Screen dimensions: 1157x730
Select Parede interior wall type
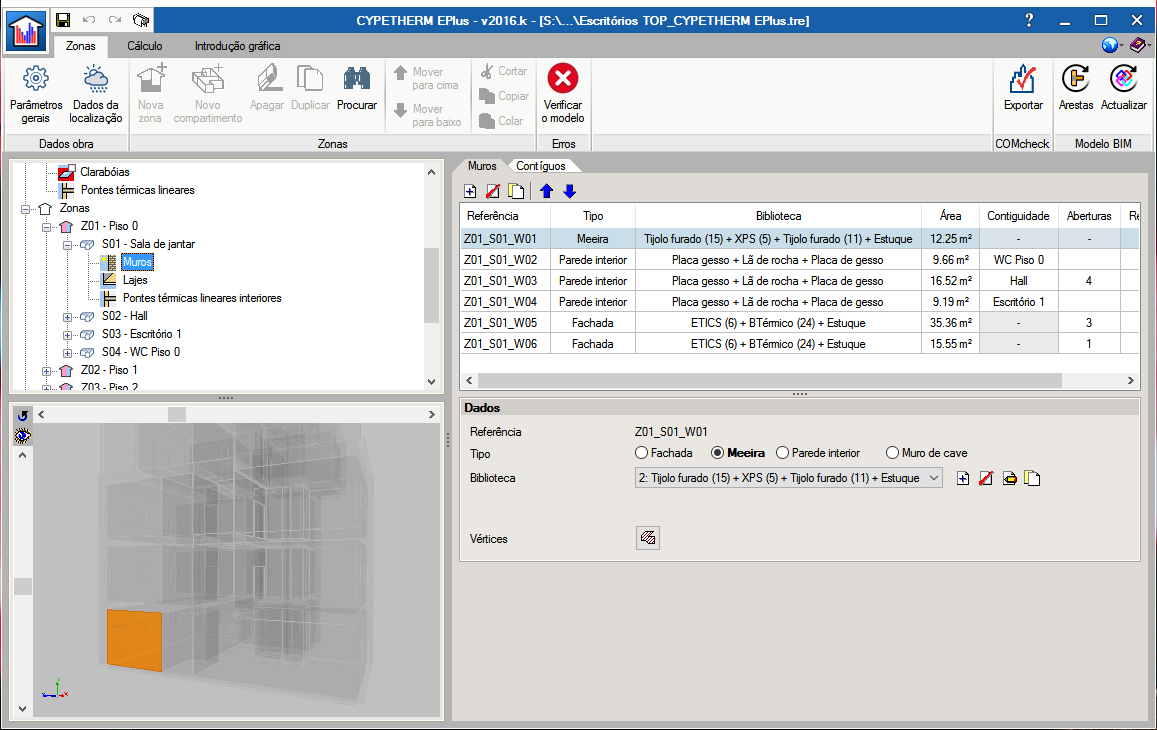click(818, 452)
